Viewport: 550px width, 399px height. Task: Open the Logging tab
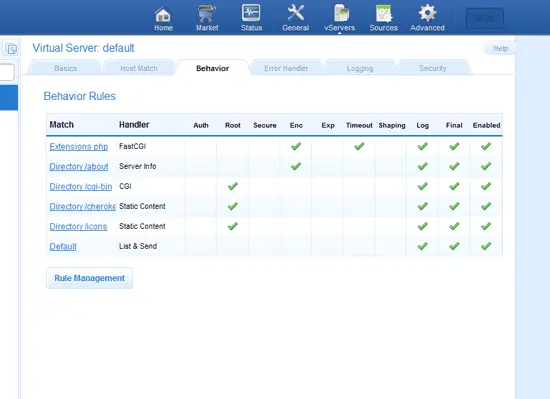pos(360,68)
